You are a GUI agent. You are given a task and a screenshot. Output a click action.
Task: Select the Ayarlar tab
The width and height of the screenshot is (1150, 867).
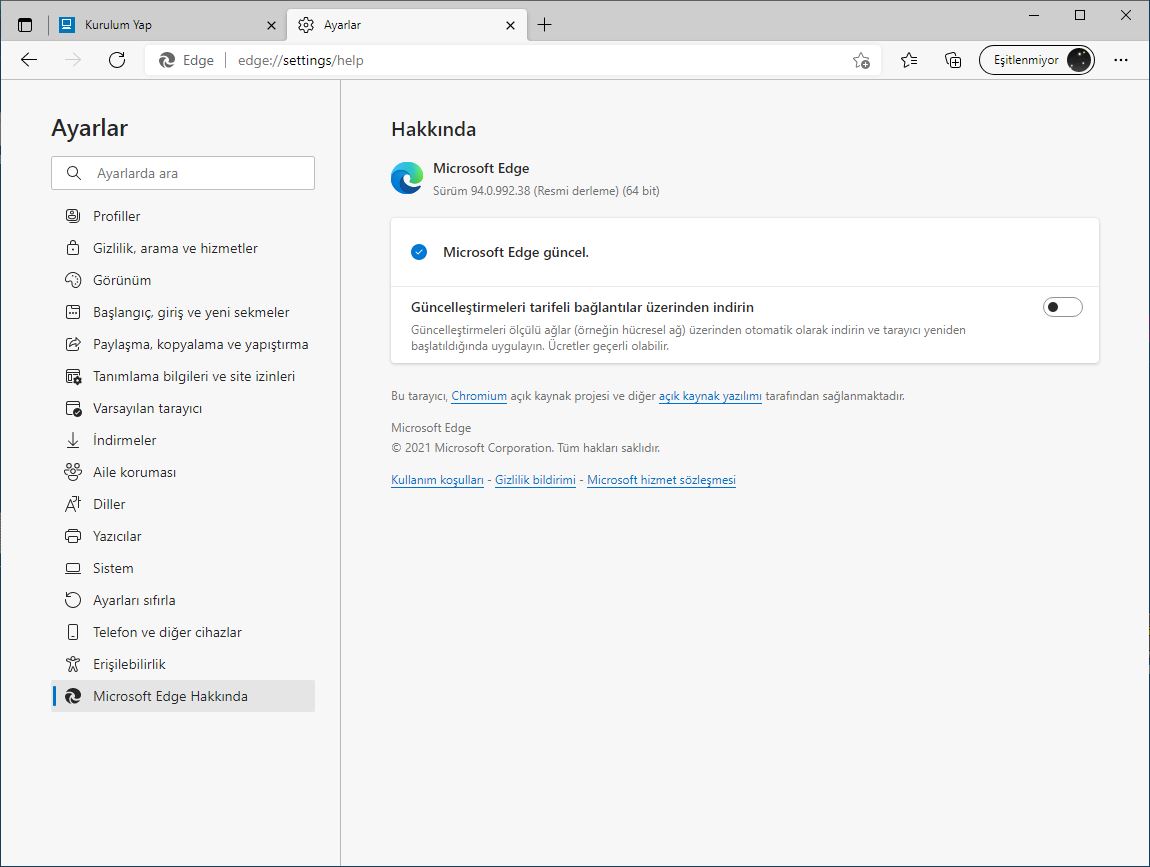click(x=407, y=25)
